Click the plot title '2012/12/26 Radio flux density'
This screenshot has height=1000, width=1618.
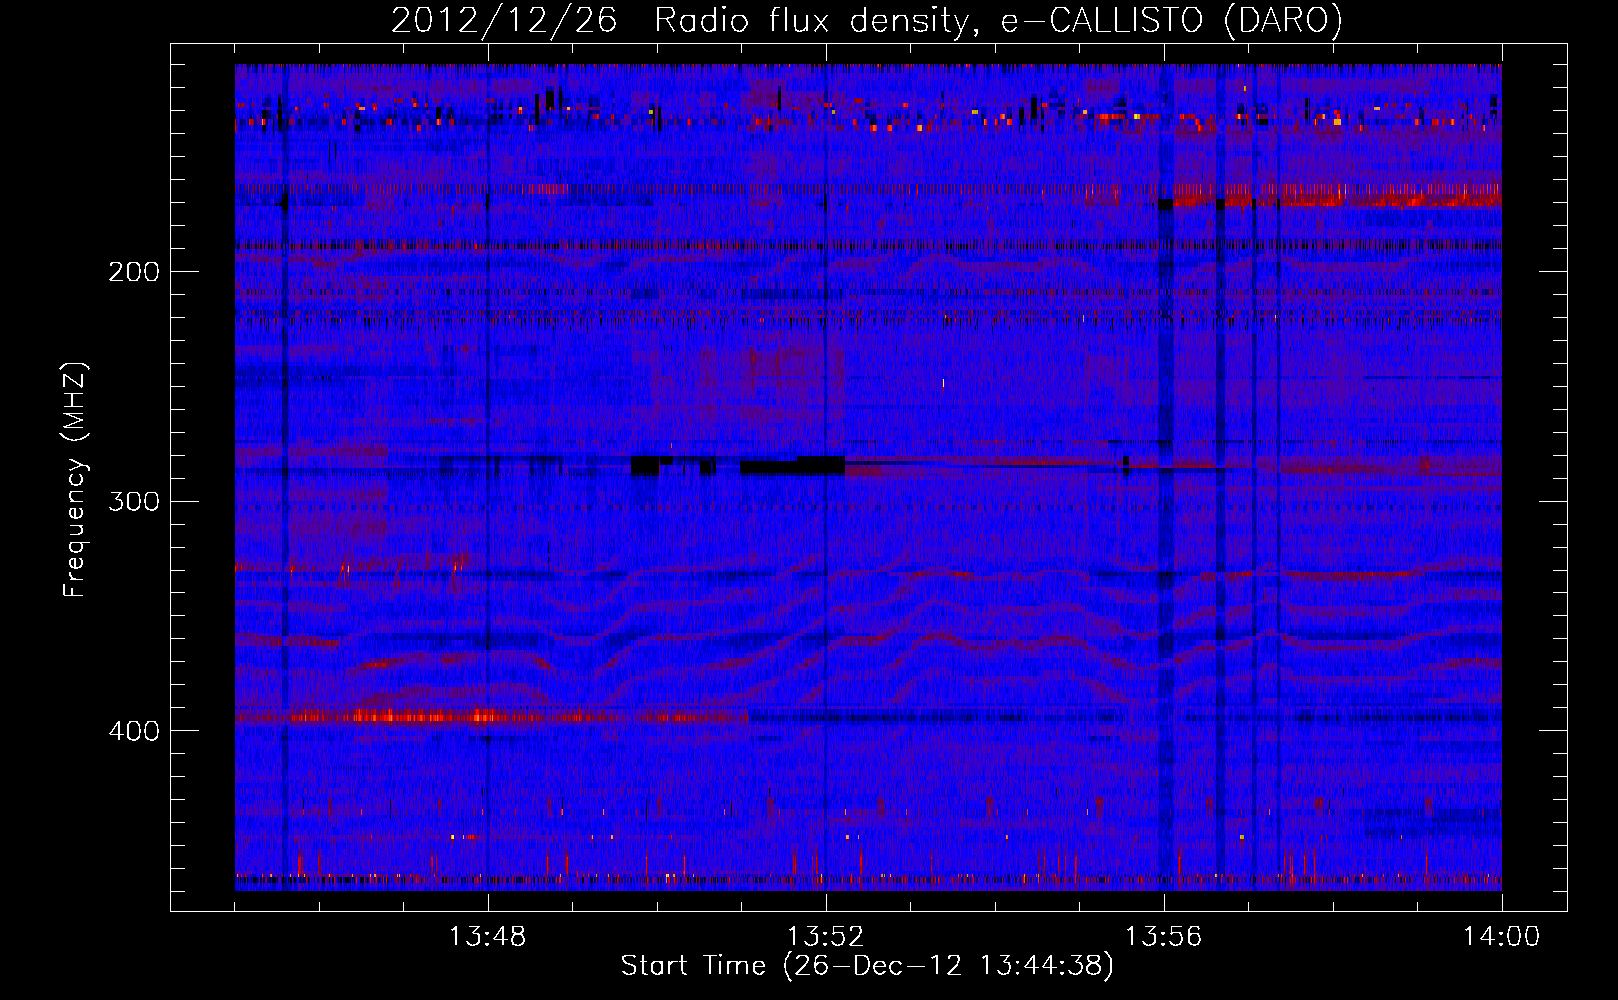867,20
